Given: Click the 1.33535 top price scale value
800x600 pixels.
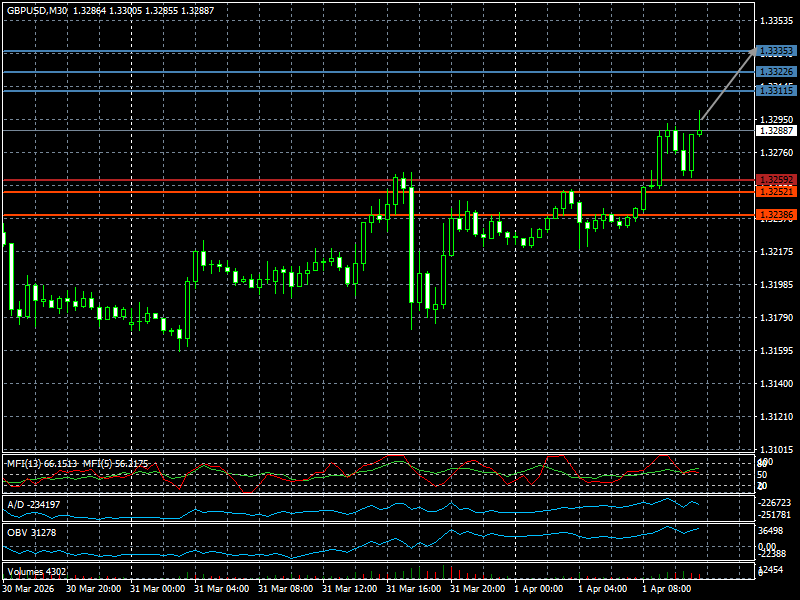Looking at the screenshot, I should [x=776, y=20].
